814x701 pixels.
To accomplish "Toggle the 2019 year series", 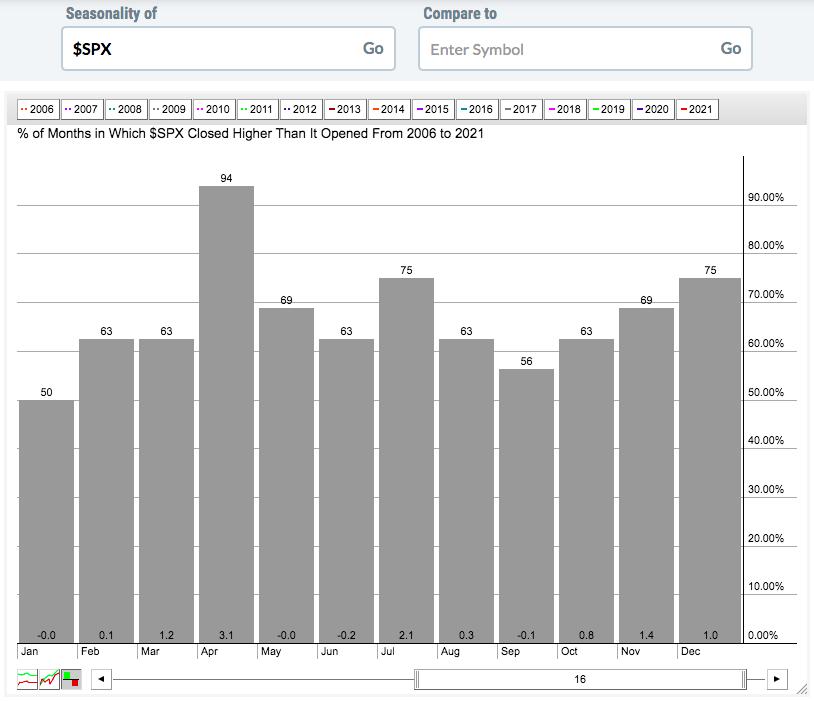I will click(x=608, y=109).
